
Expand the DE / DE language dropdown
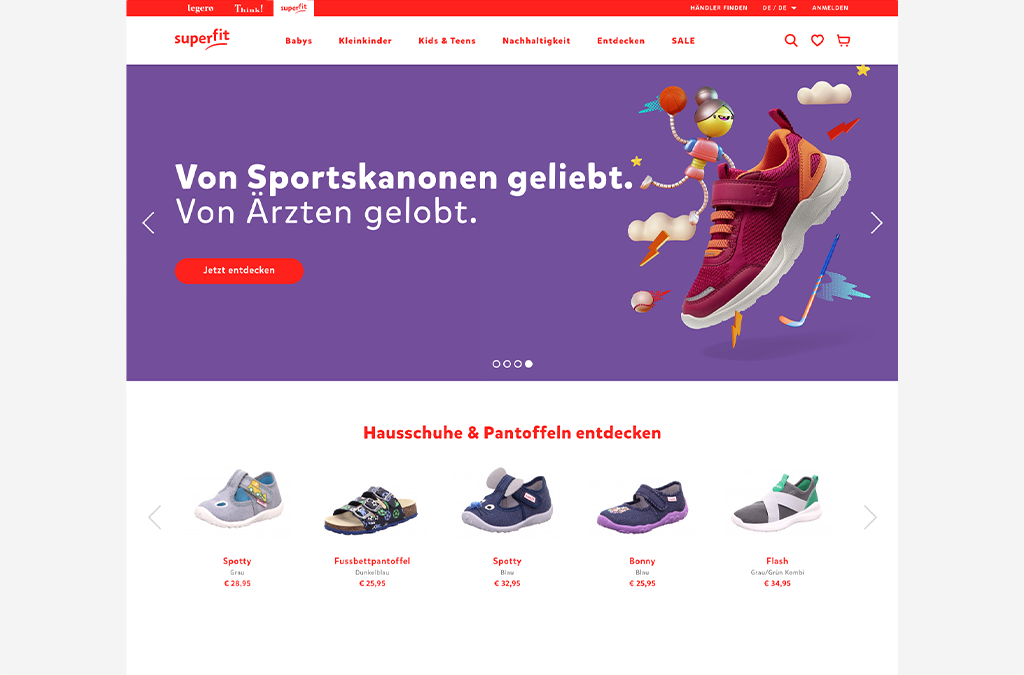[779, 8]
